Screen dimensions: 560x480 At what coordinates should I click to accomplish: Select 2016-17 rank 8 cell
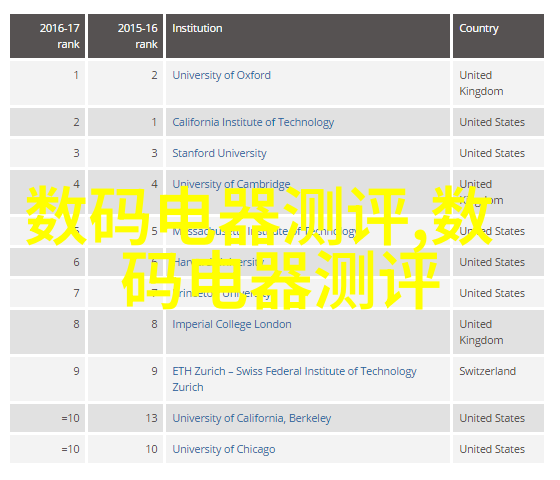48,332
